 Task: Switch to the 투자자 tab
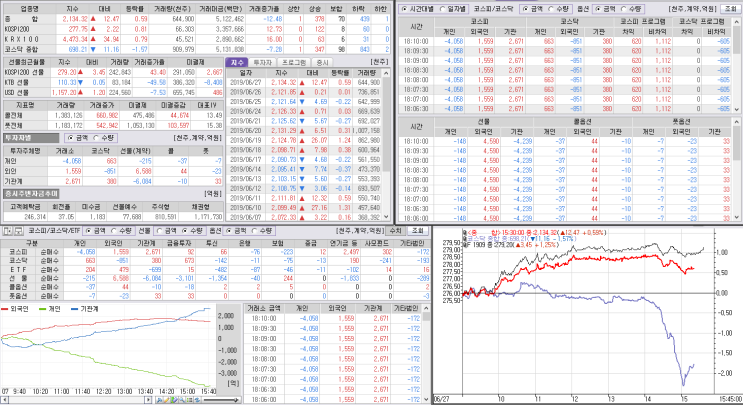(262, 63)
